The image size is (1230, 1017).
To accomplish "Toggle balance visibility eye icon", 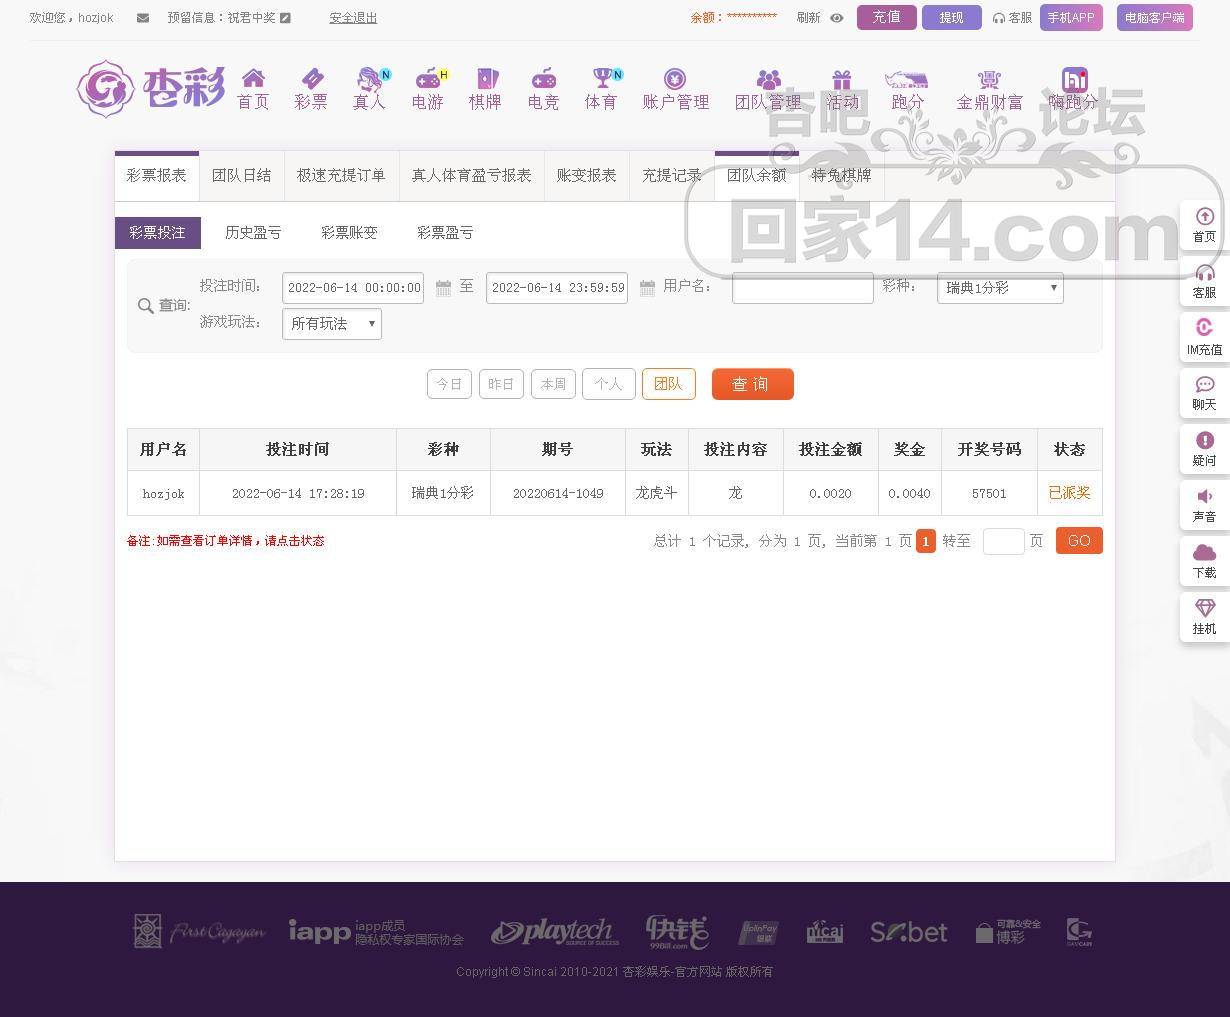I will pos(837,18).
